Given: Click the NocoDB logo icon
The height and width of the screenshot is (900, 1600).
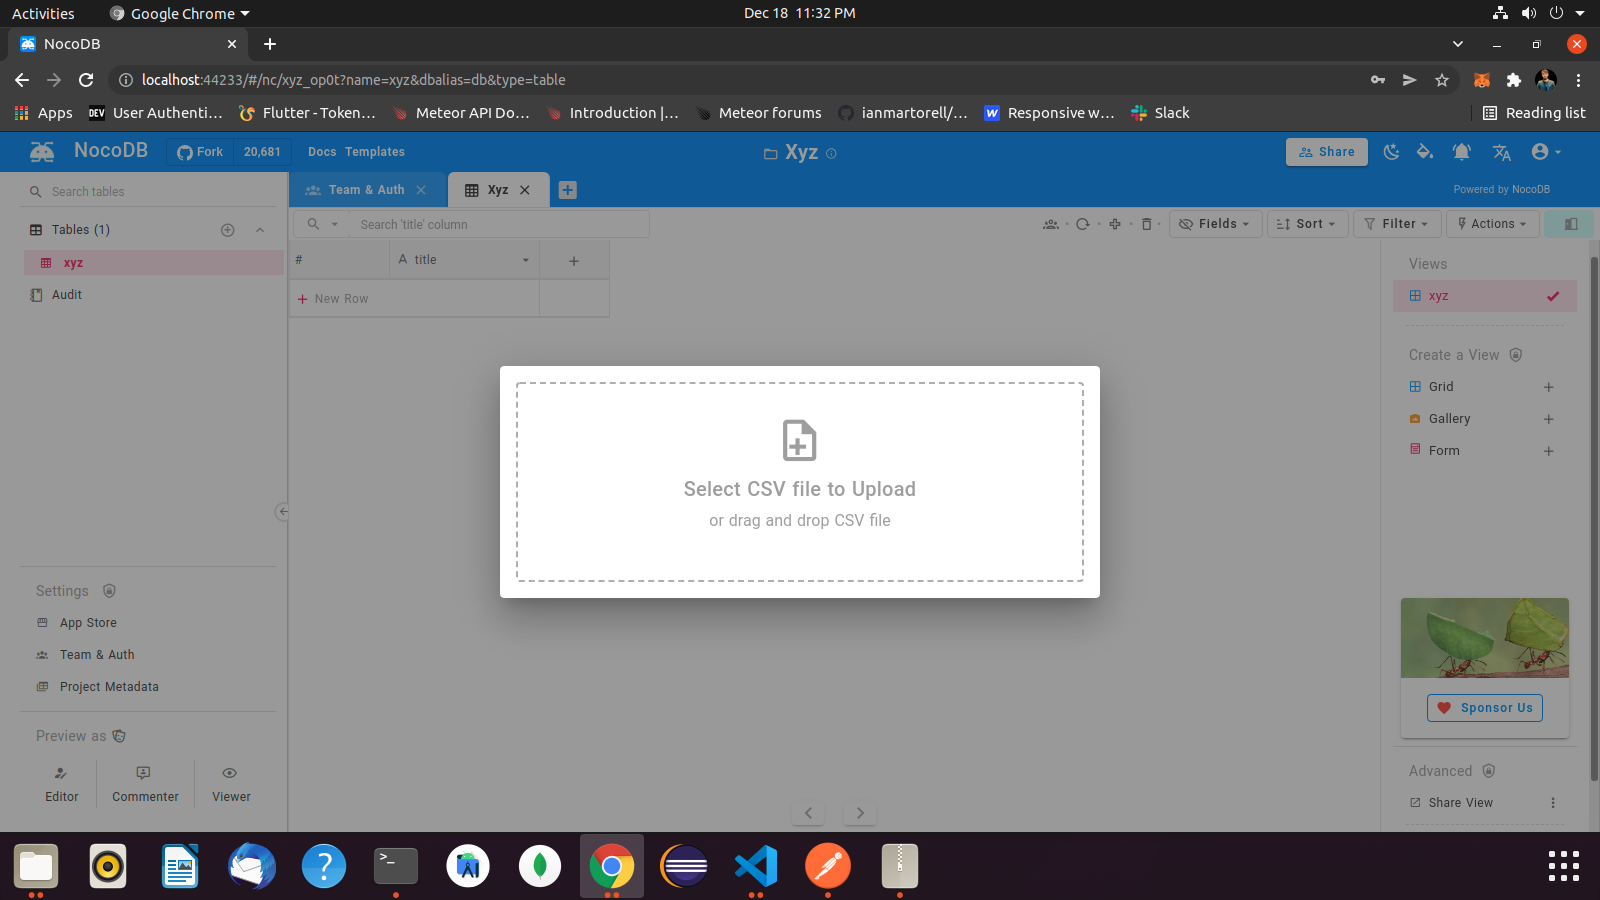Looking at the screenshot, I should pyautogui.click(x=42, y=152).
